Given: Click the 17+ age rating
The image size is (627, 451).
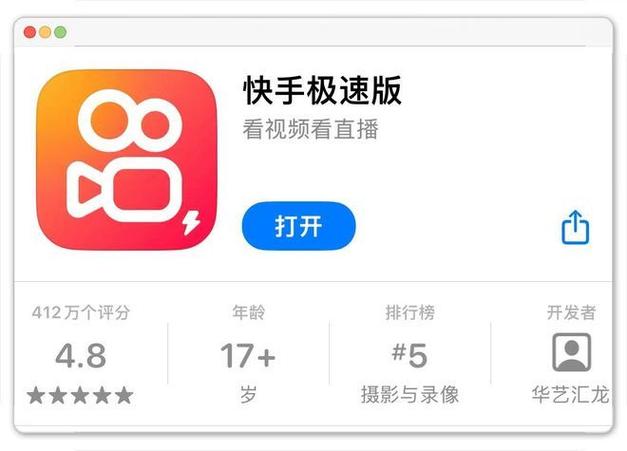Looking at the screenshot, I should pos(248,355).
